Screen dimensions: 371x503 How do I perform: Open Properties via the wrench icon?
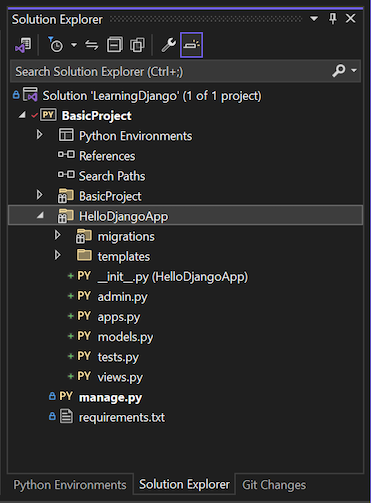pos(168,45)
